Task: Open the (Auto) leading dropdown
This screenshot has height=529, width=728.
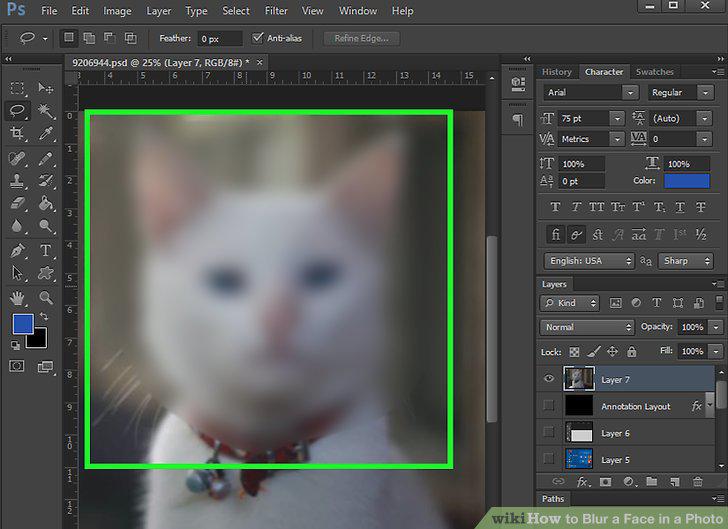Action: 704,118
